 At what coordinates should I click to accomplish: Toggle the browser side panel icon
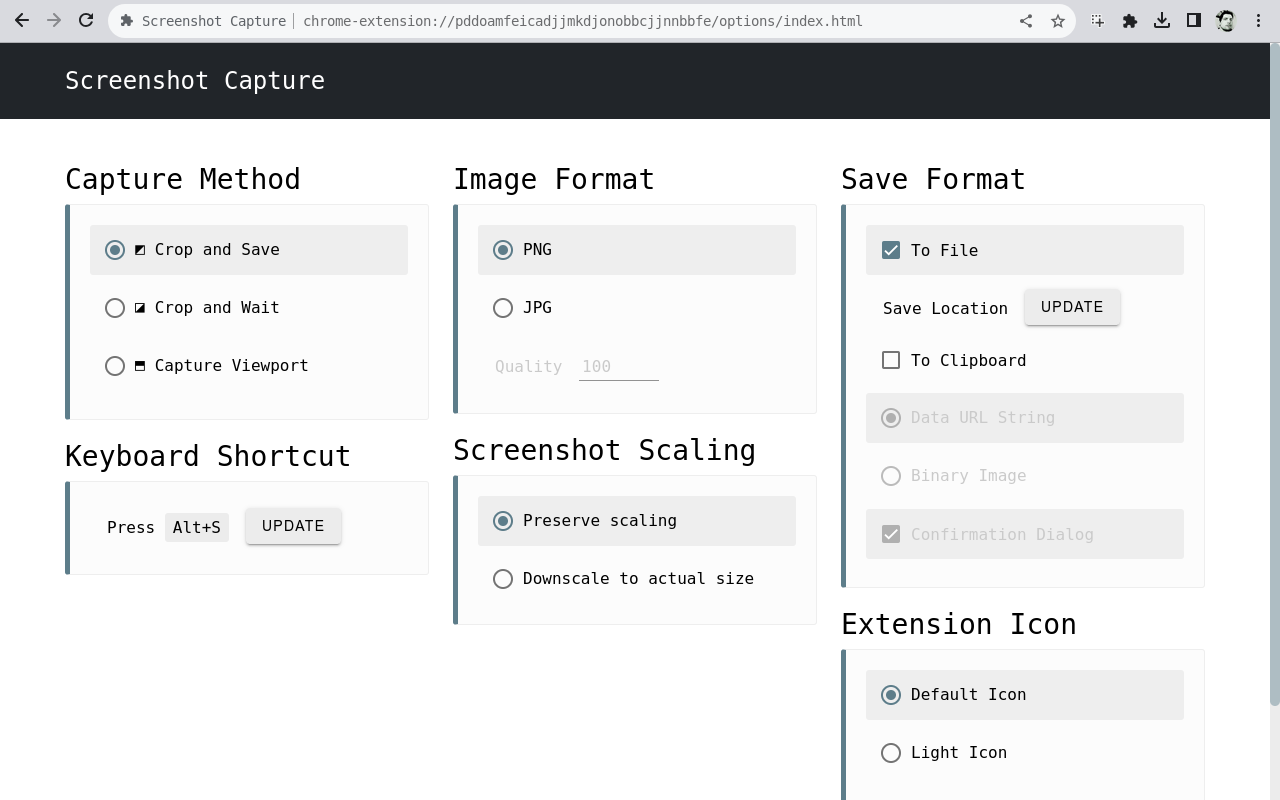[1194, 21]
